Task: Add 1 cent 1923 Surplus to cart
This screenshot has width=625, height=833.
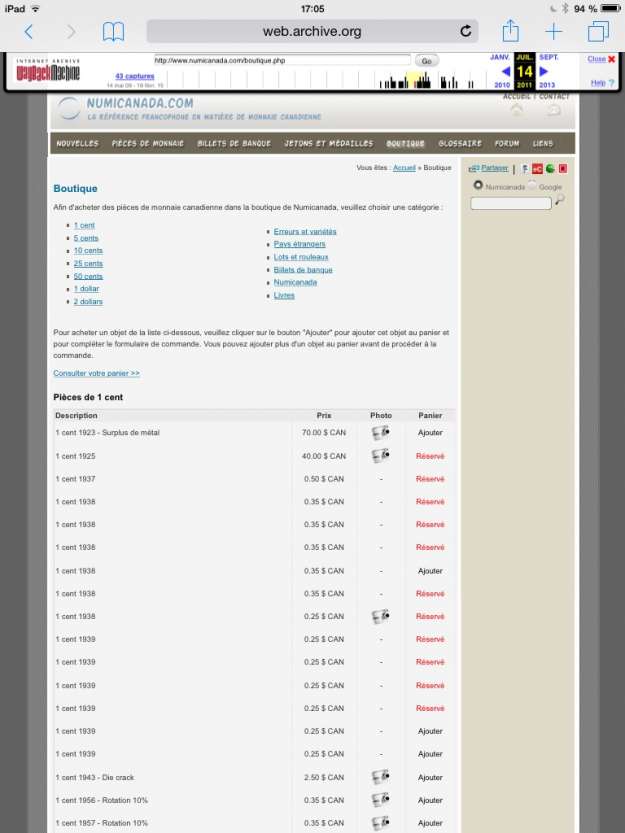Action: 430,433
